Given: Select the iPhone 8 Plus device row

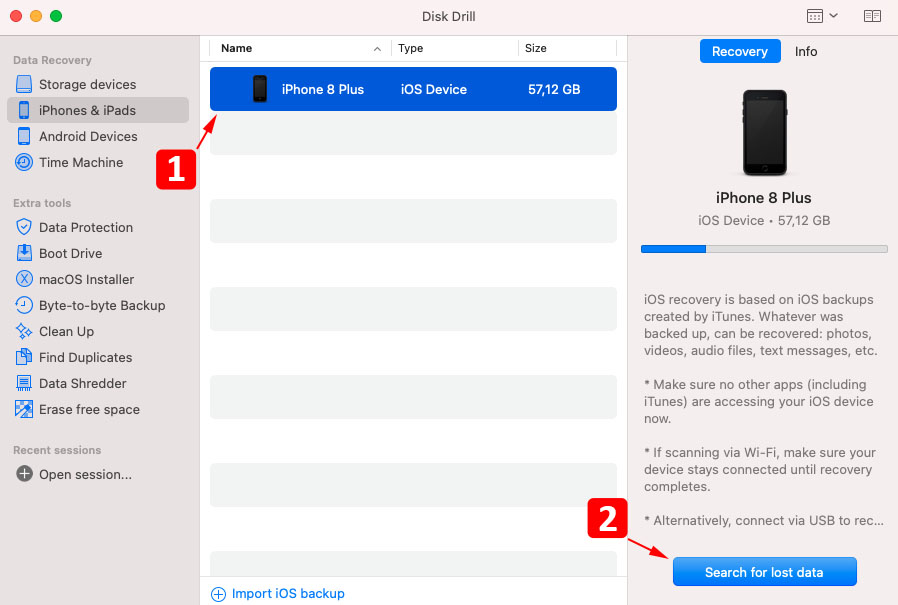Looking at the screenshot, I should click(x=413, y=89).
